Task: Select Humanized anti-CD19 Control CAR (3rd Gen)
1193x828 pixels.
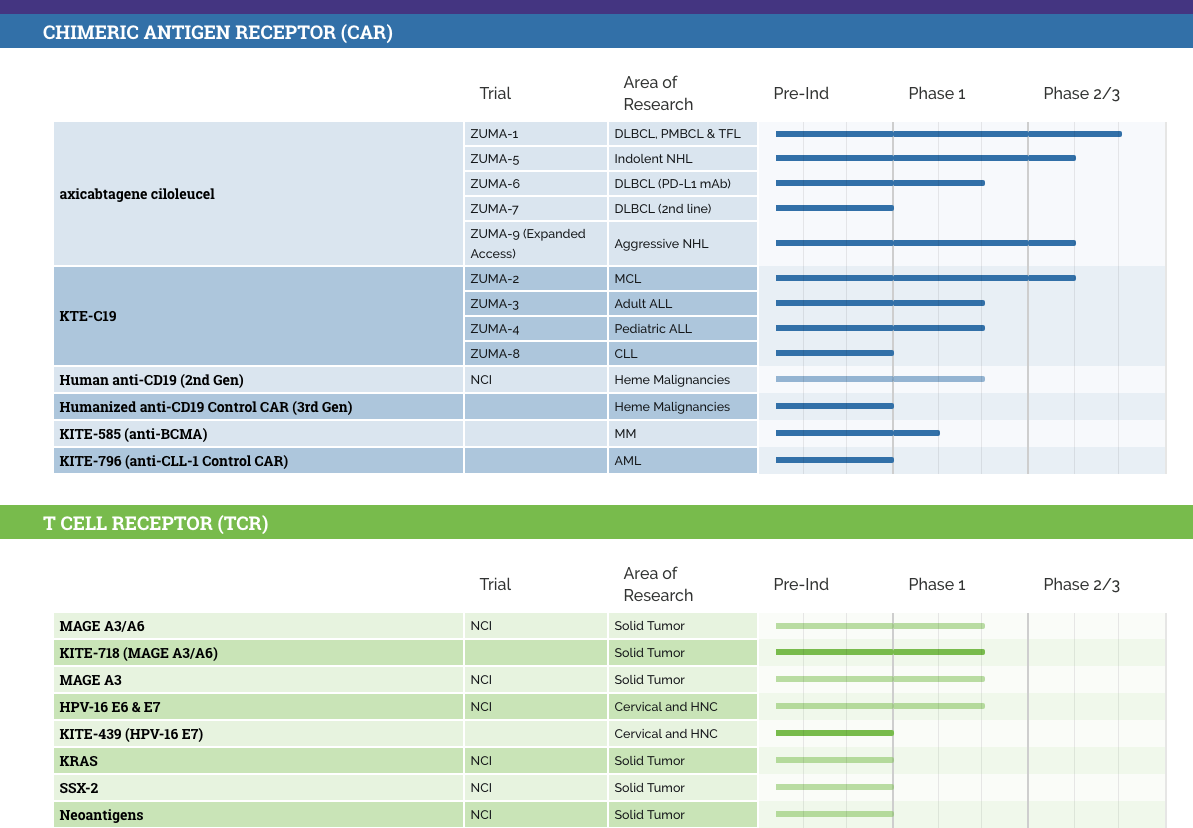Action: pos(259,406)
